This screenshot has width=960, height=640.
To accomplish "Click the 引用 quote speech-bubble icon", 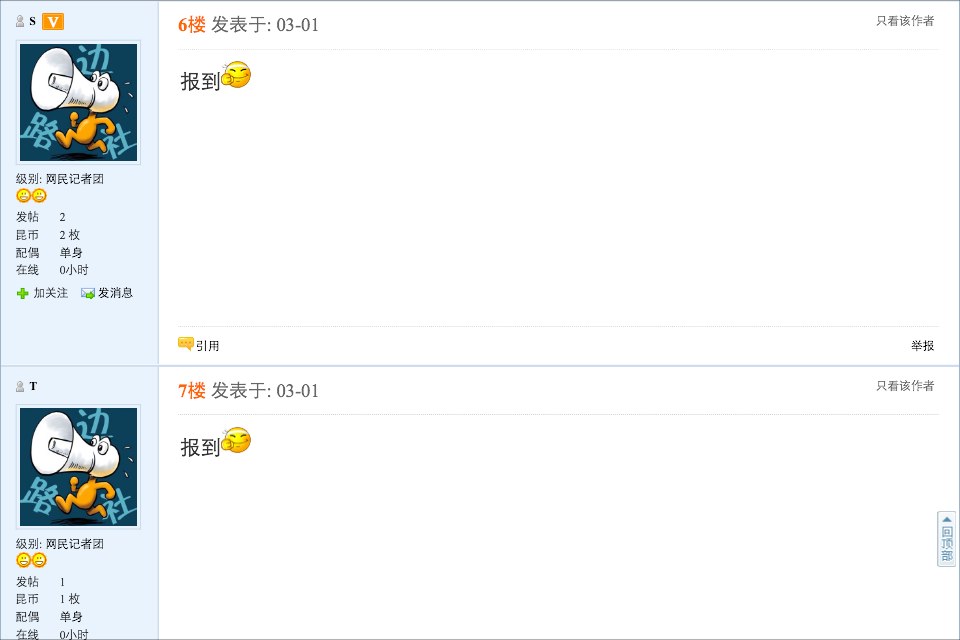I will (186, 344).
